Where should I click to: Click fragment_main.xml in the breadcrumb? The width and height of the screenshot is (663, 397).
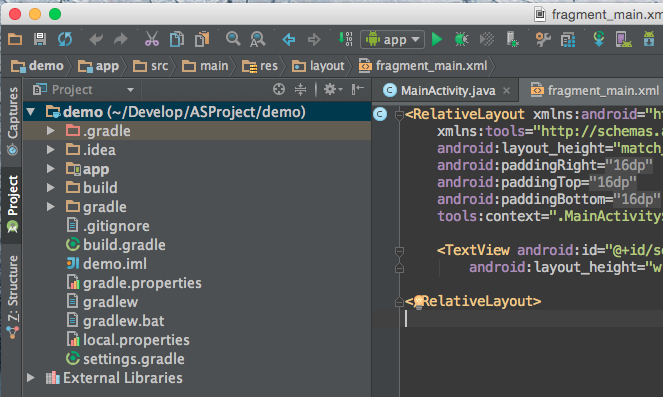pyautogui.click(x=423, y=66)
